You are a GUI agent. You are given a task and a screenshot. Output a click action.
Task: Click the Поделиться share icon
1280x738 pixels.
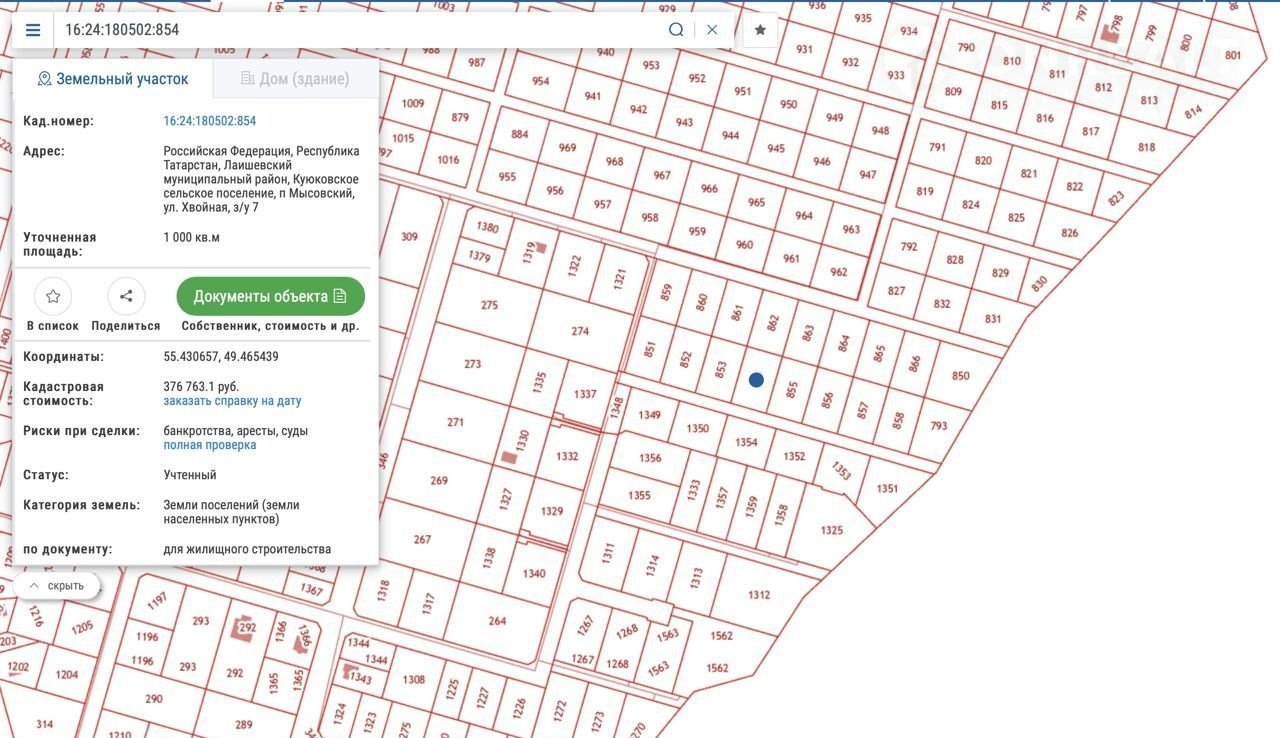126,297
